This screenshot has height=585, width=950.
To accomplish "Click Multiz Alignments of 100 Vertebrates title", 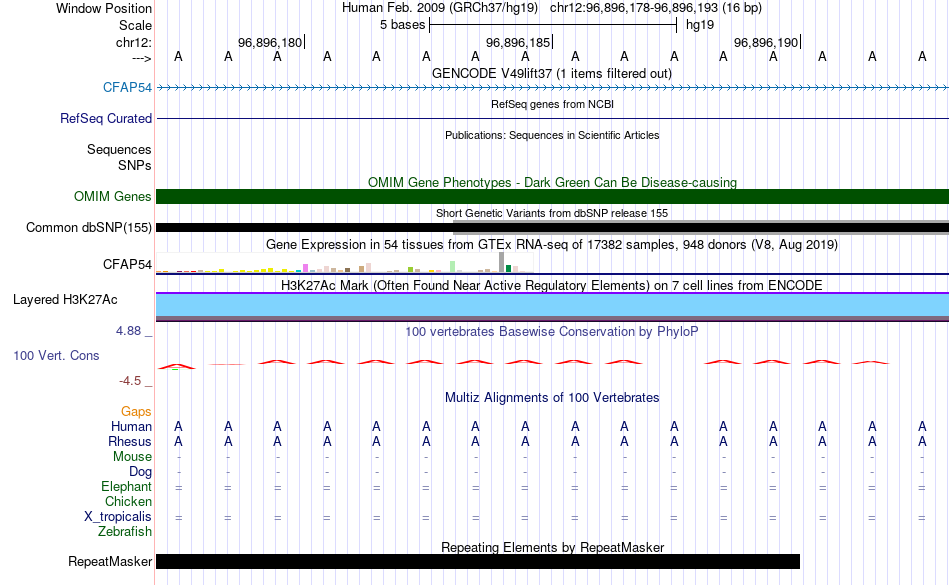I will (x=552, y=397).
